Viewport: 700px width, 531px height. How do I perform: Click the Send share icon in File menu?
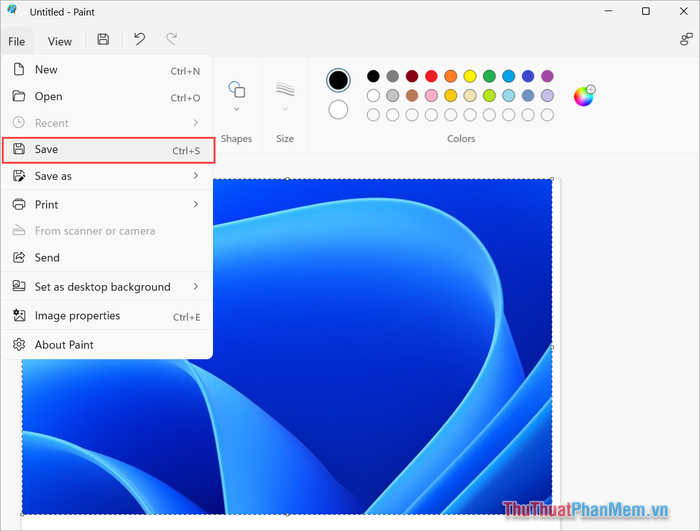[19, 257]
